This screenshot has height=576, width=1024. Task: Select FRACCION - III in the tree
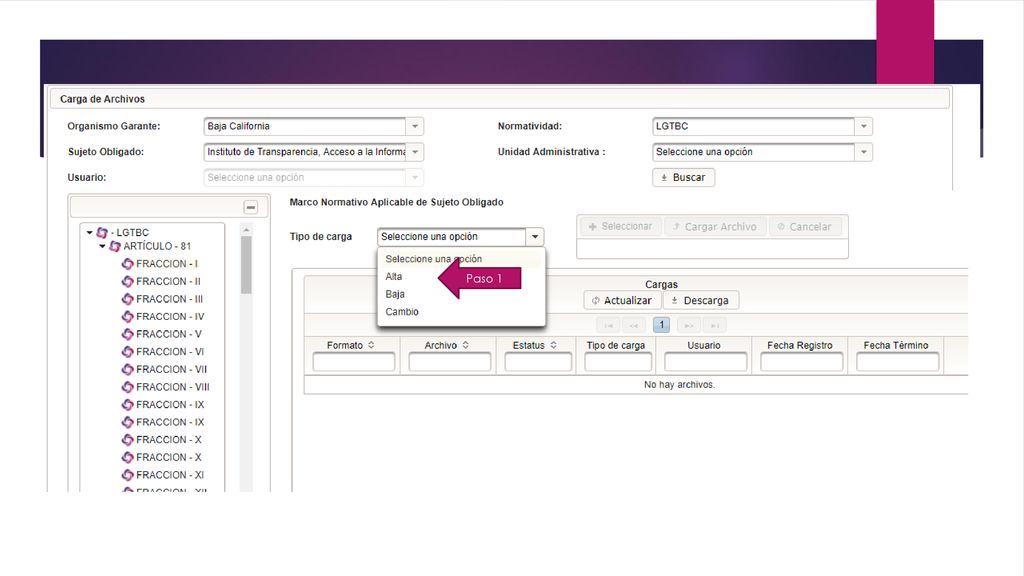170,299
